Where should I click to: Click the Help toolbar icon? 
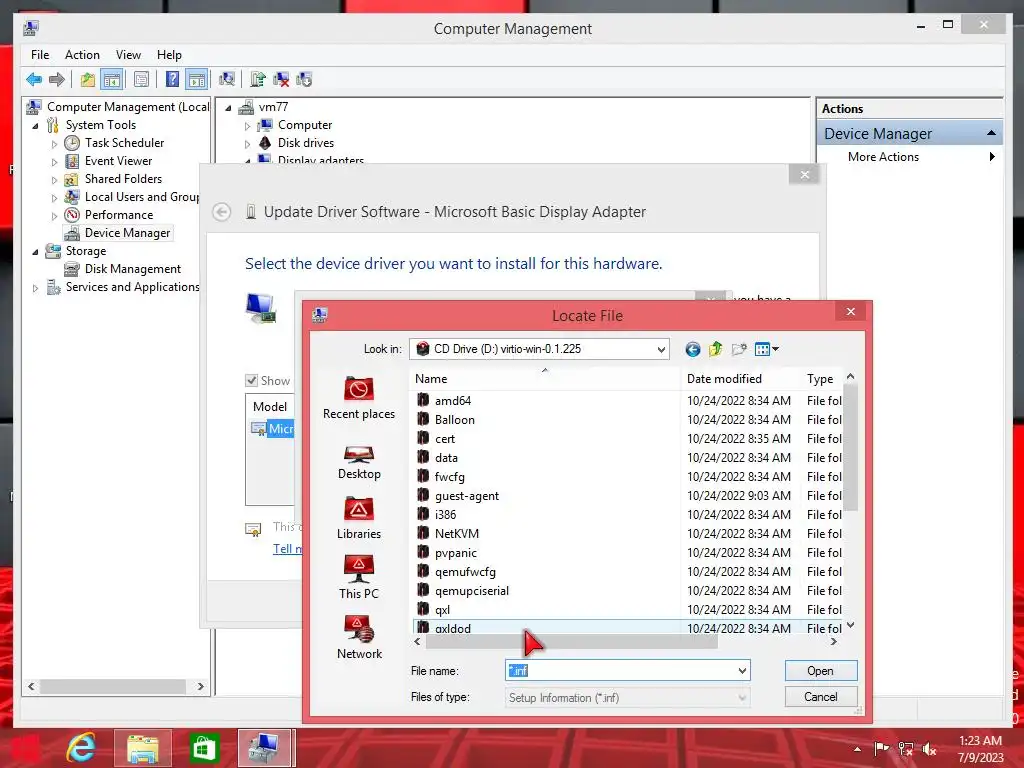(172, 80)
